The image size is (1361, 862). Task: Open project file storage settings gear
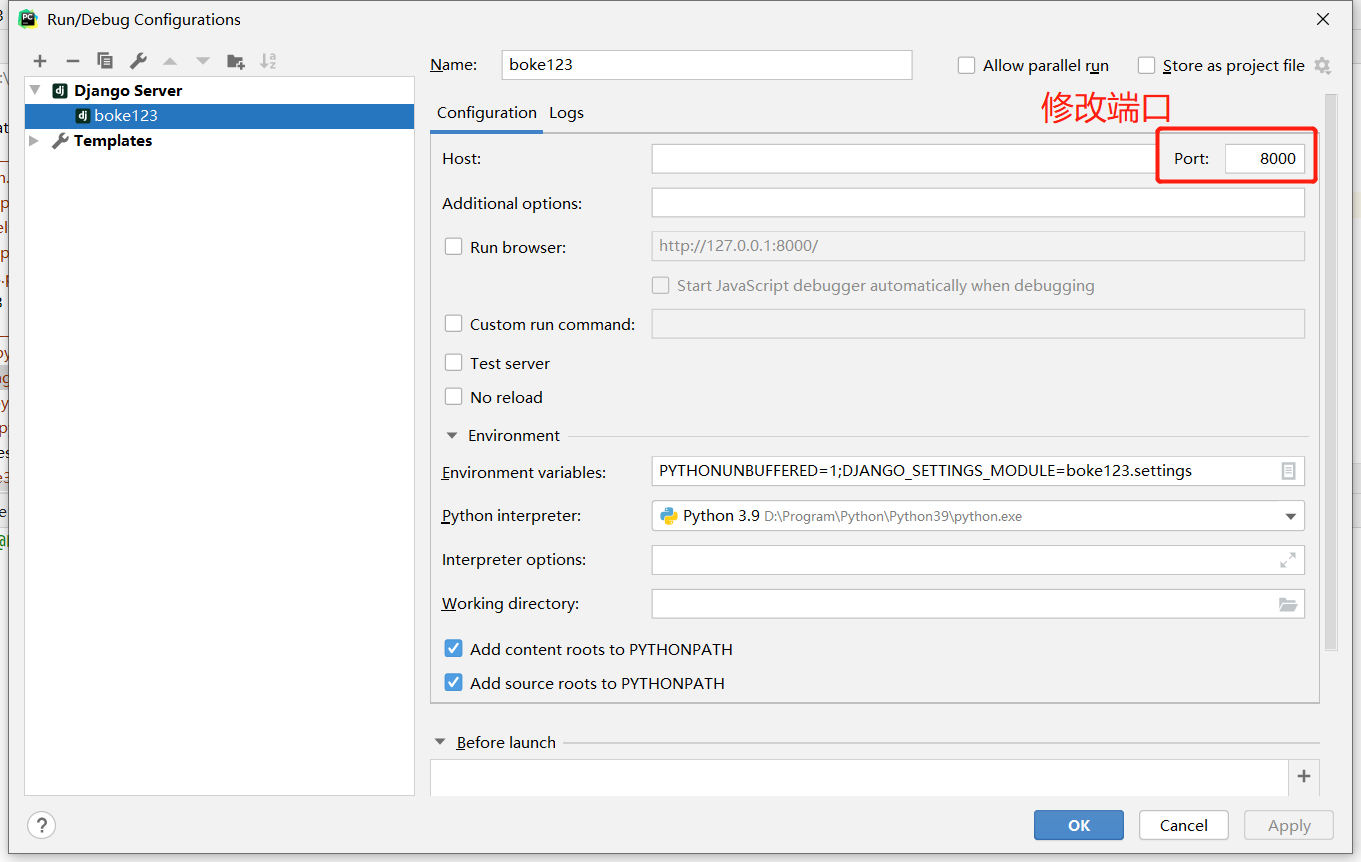(1322, 66)
